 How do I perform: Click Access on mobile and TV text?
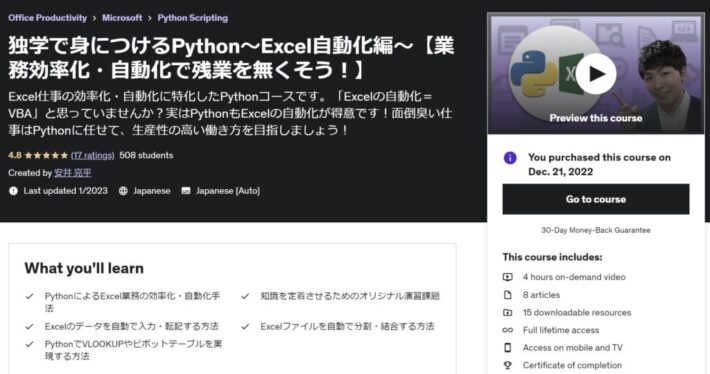(x=572, y=348)
